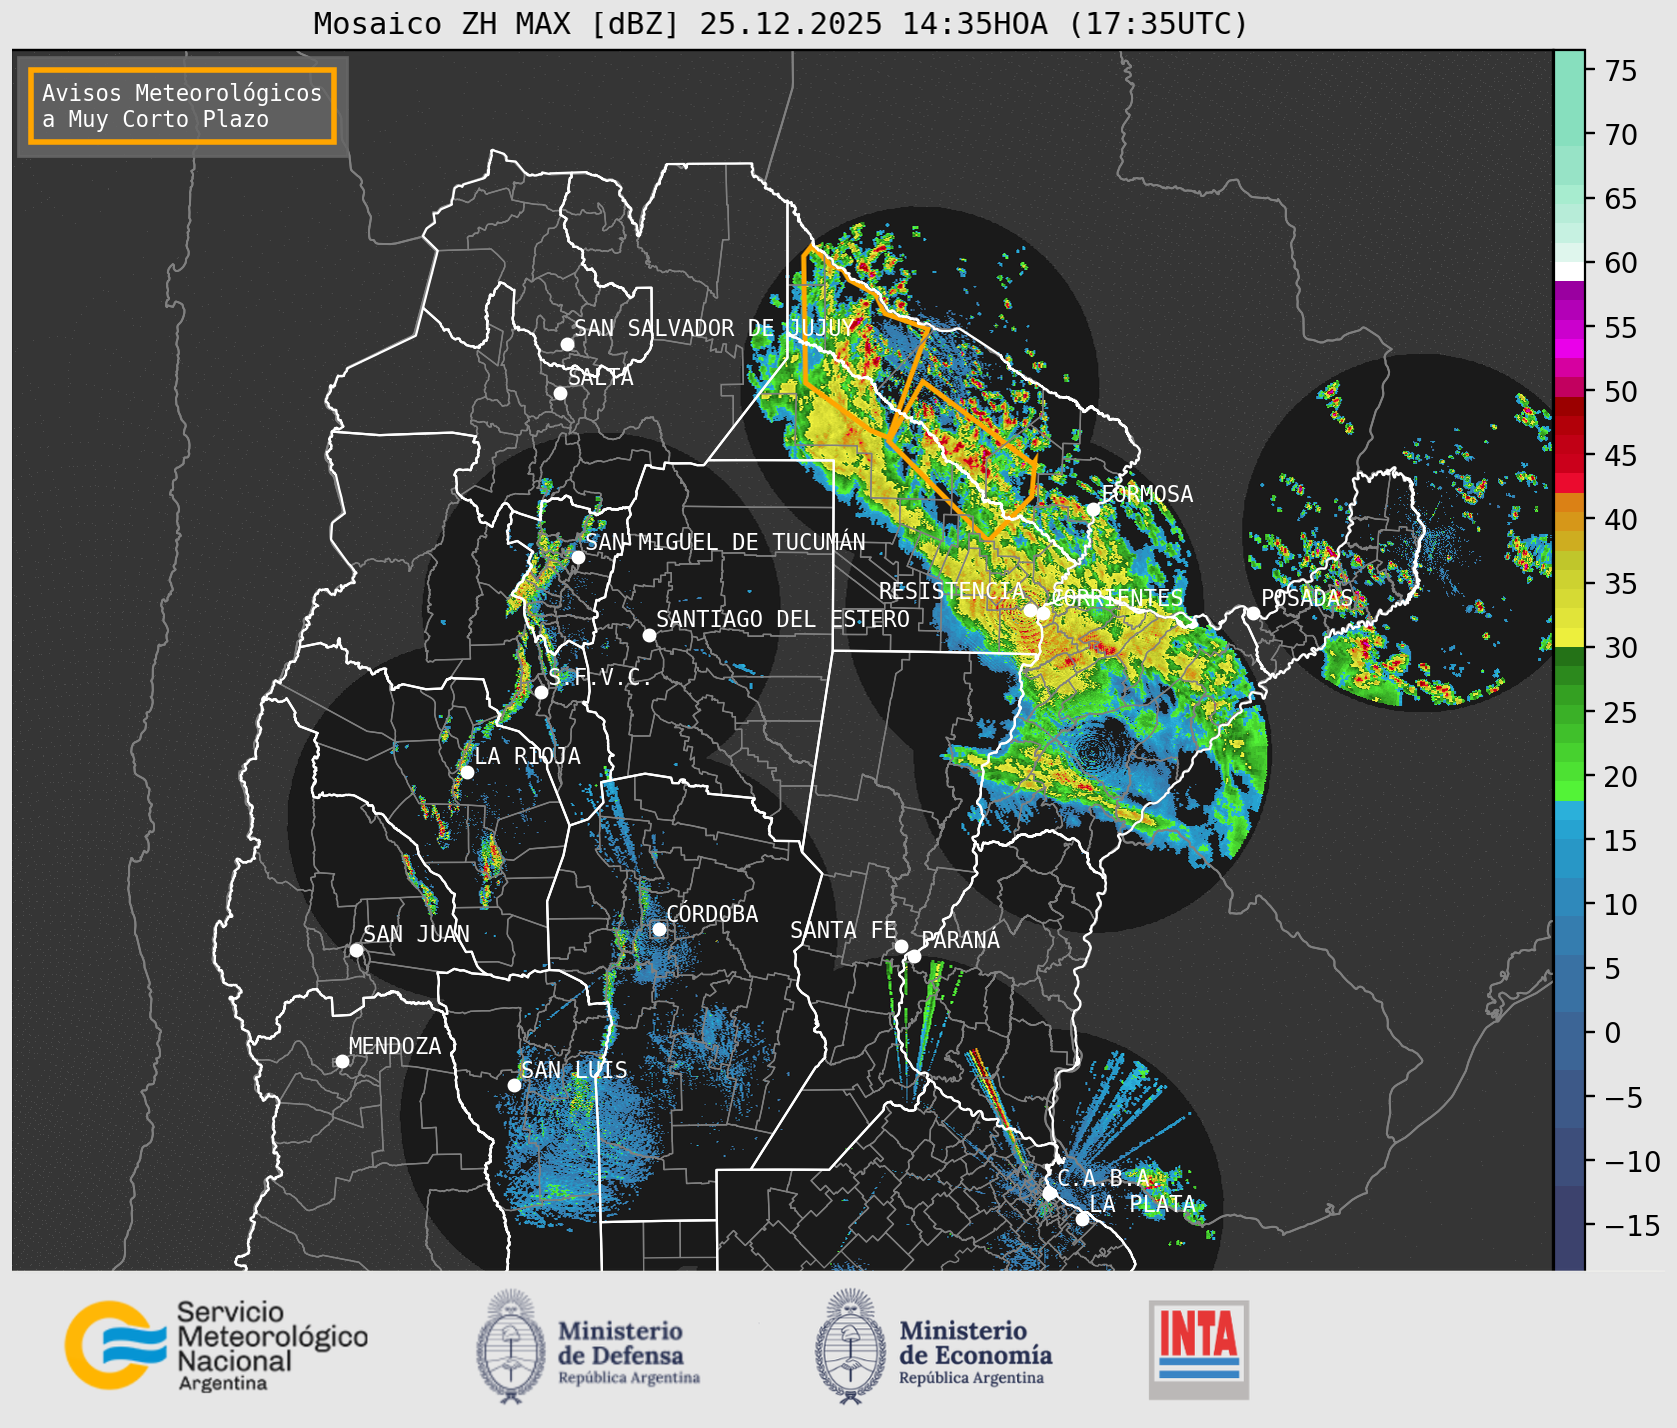
Task: Click the 40 dBZ tick label
Action: 1621,519
